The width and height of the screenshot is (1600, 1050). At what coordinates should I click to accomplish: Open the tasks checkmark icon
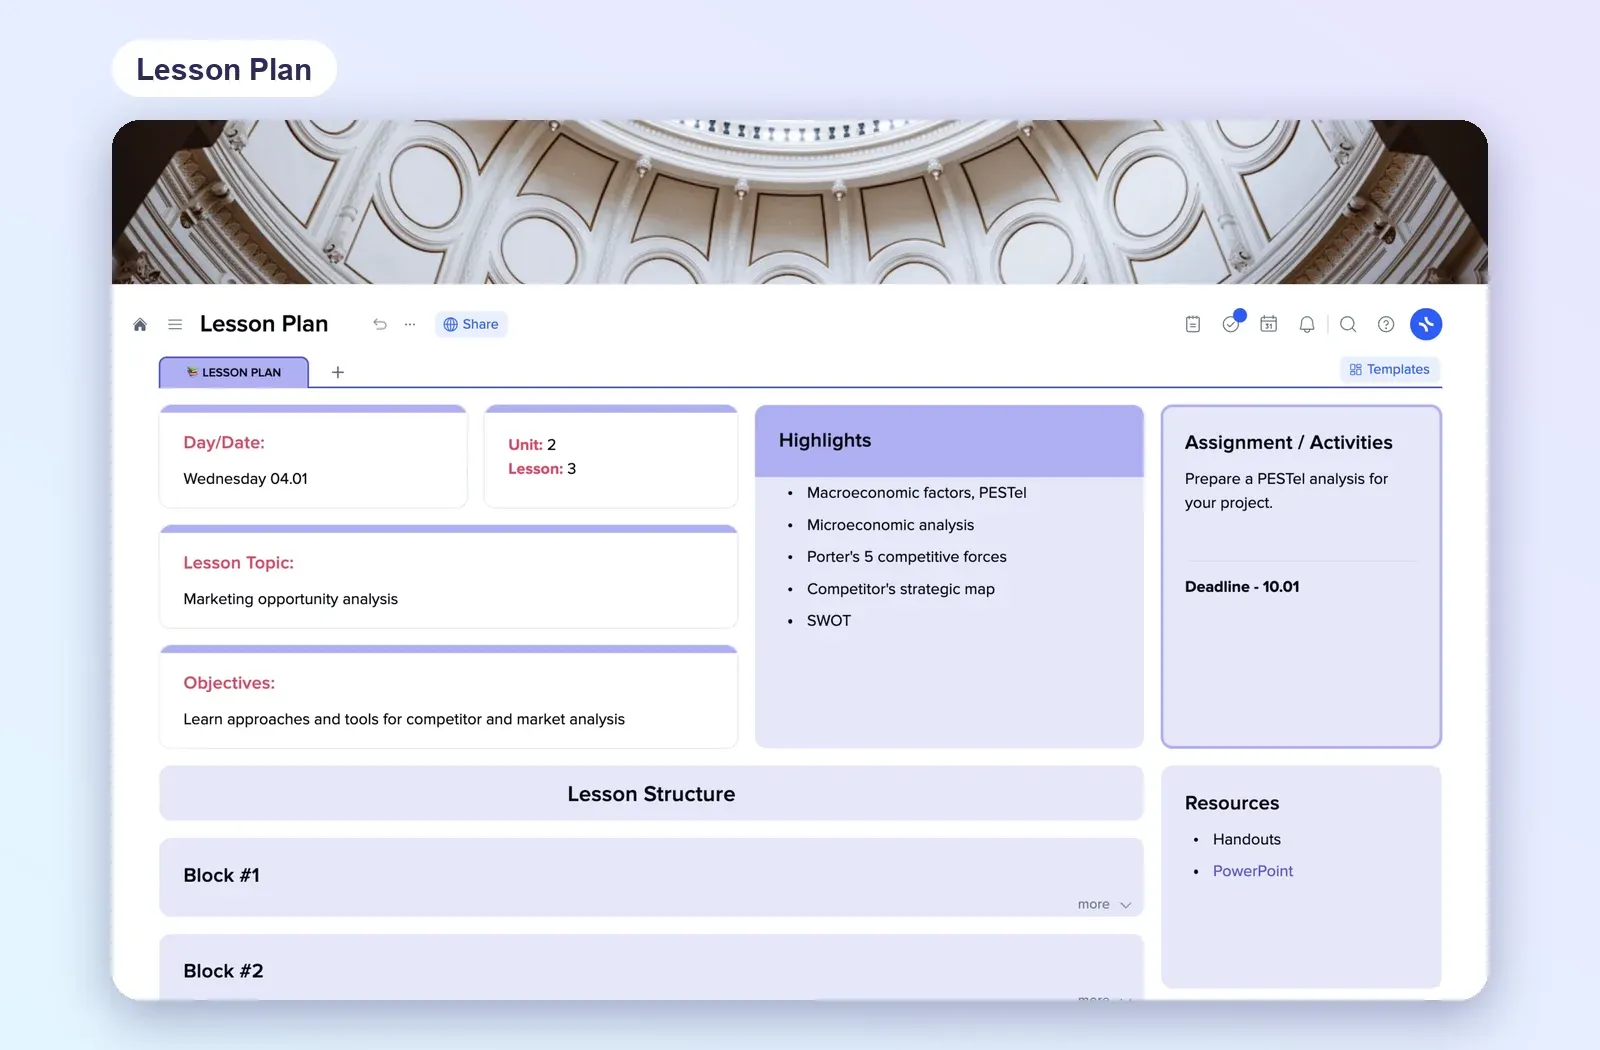(x=1231, y=324)
